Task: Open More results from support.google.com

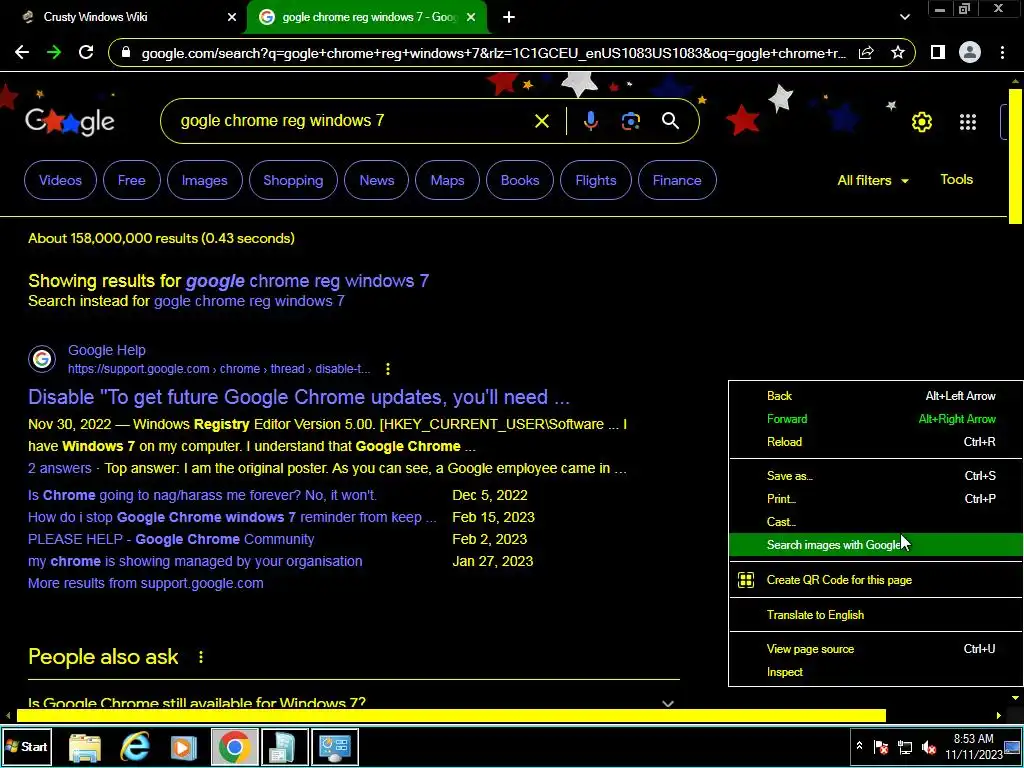Action: click(x=146, y=583)
